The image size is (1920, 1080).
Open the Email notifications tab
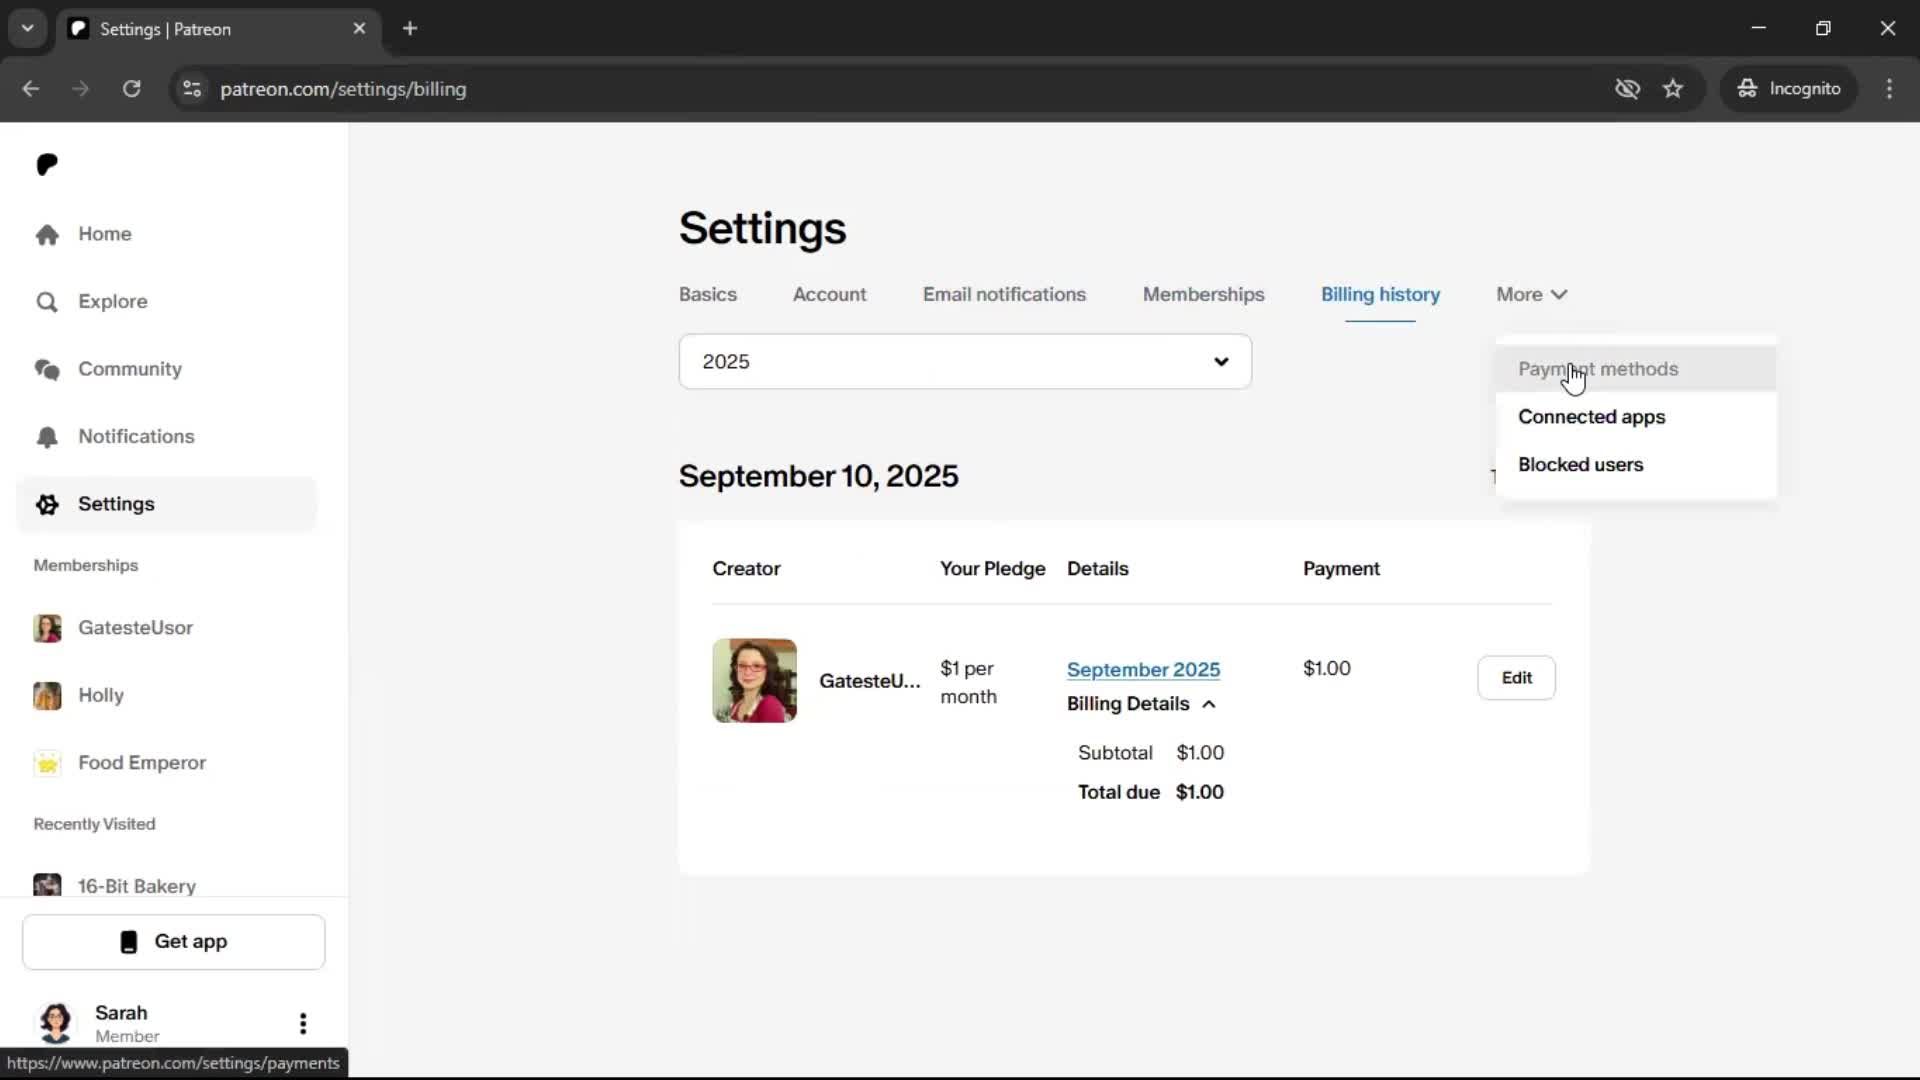pos(1004,295)
